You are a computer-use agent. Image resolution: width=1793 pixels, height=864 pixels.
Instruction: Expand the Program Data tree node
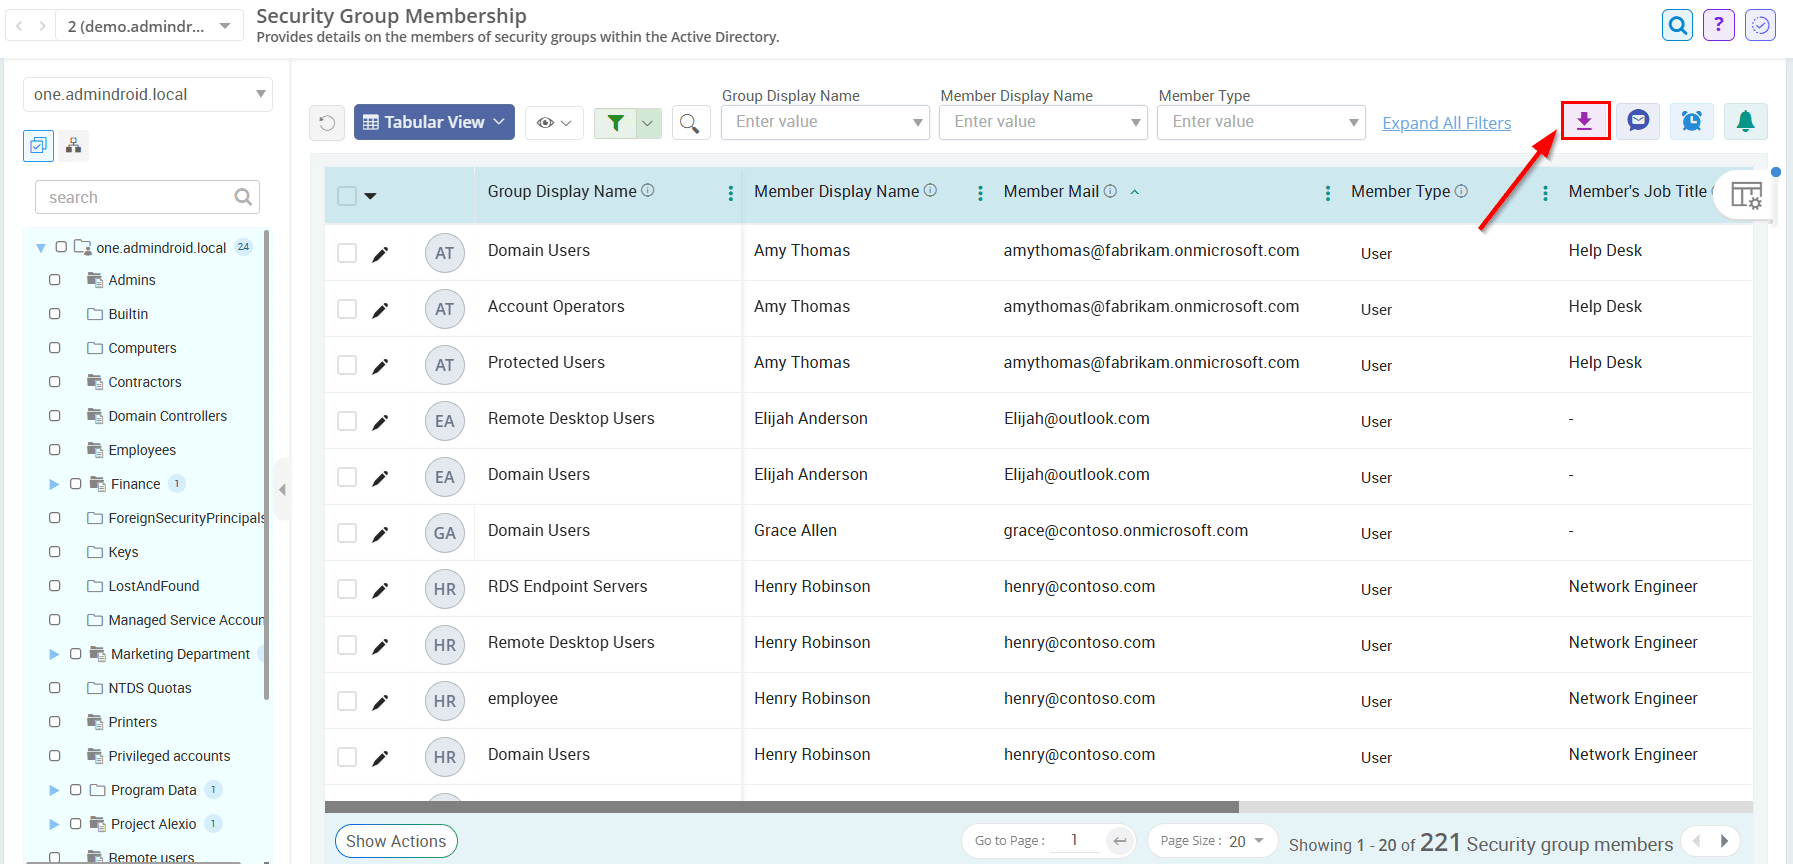pyautogui.click(x=54, y=790)
